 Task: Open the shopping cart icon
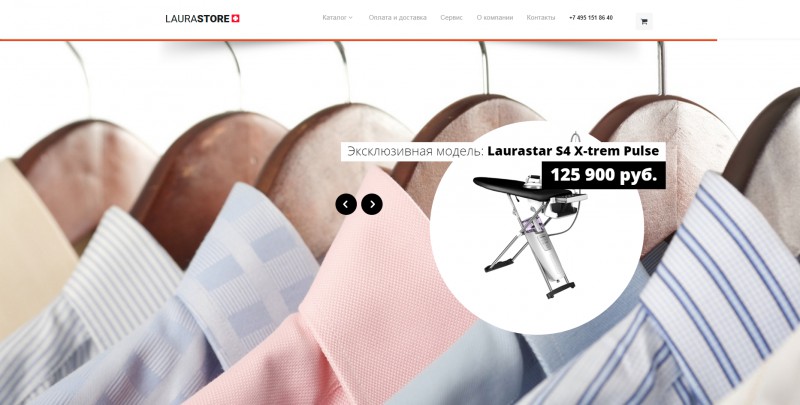pos(644,21)
